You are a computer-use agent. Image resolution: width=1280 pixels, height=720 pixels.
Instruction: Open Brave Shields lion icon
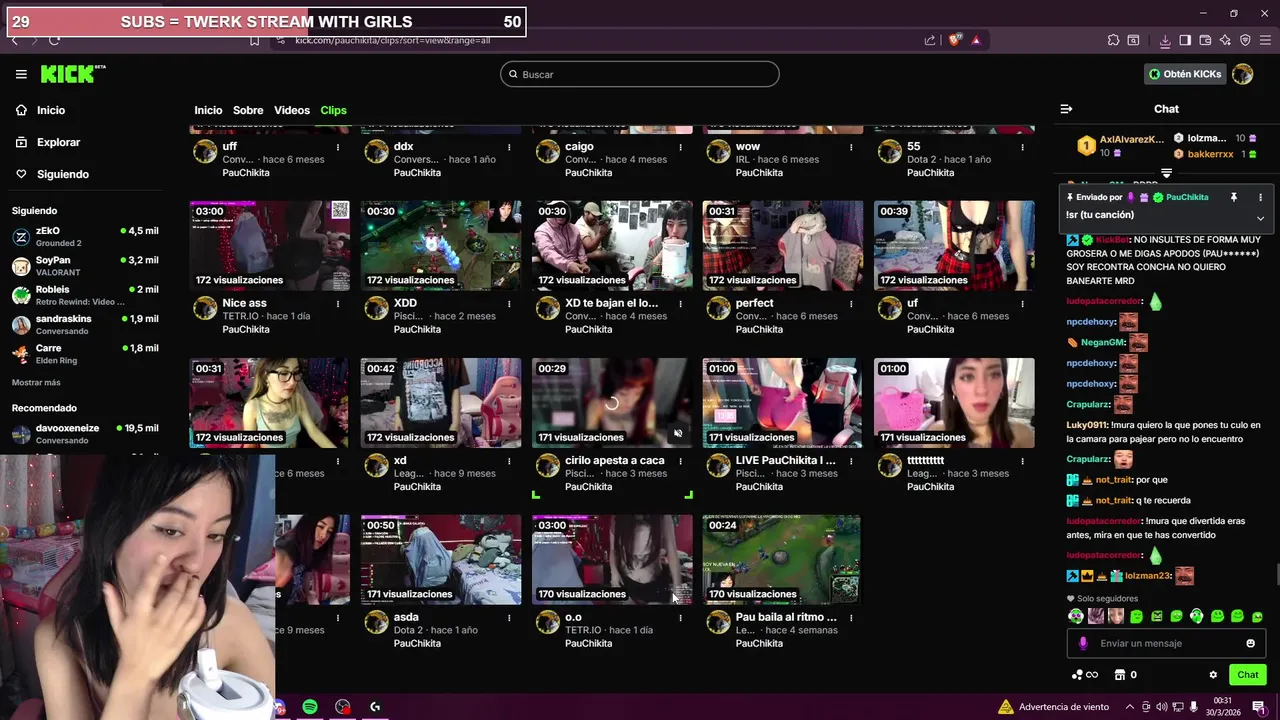click(955, 40)
